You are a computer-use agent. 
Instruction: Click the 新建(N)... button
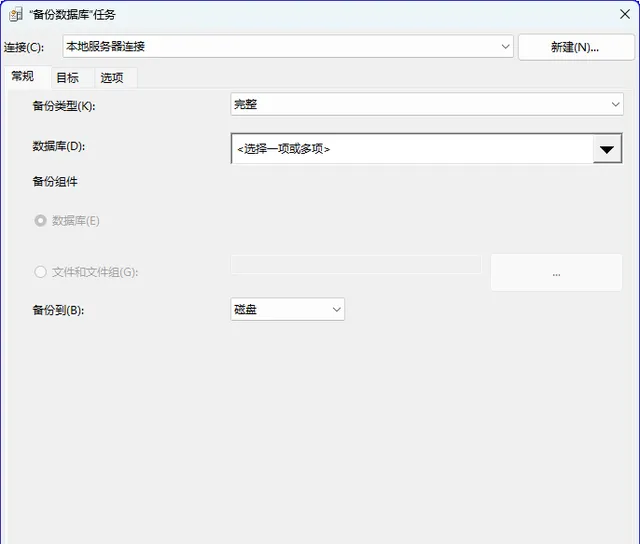click(x=576, y=47)
